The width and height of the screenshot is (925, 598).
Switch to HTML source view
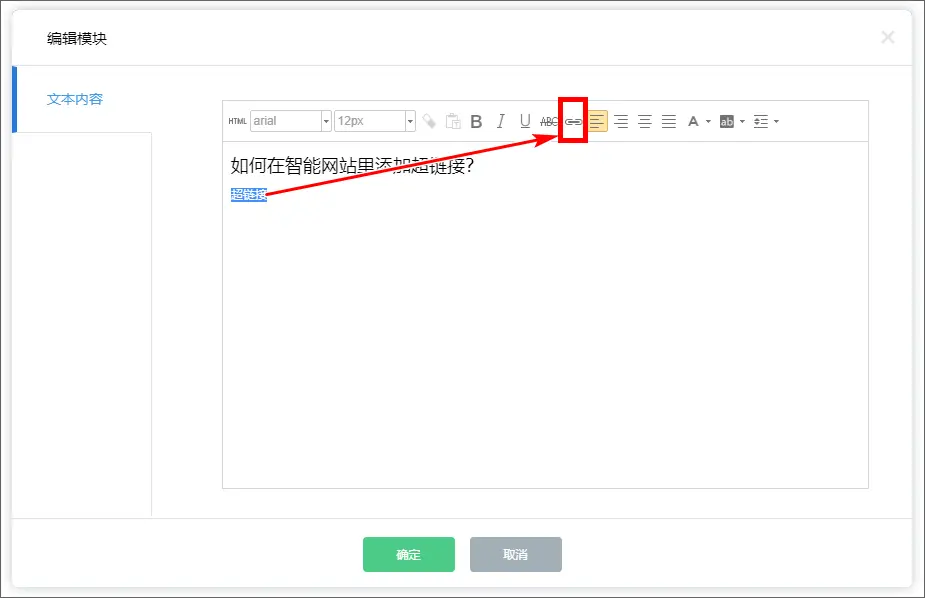pyautogui.click(x=237, y=121)
